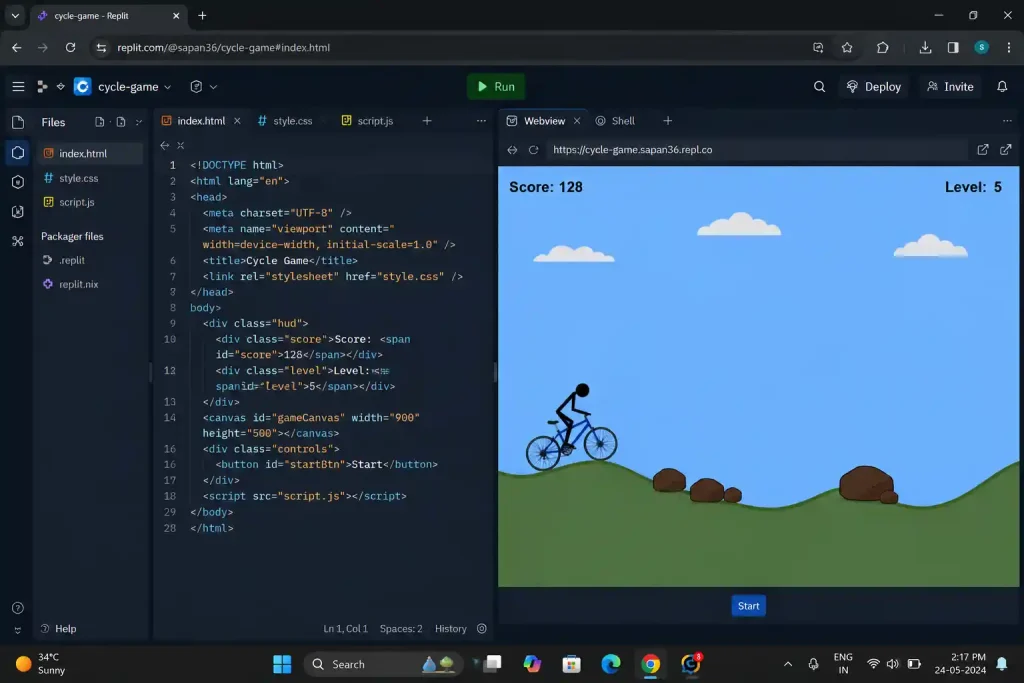Screen dimensions: 1024x683
Task: Add a new tab next to Shell
Action: [667, 121]
